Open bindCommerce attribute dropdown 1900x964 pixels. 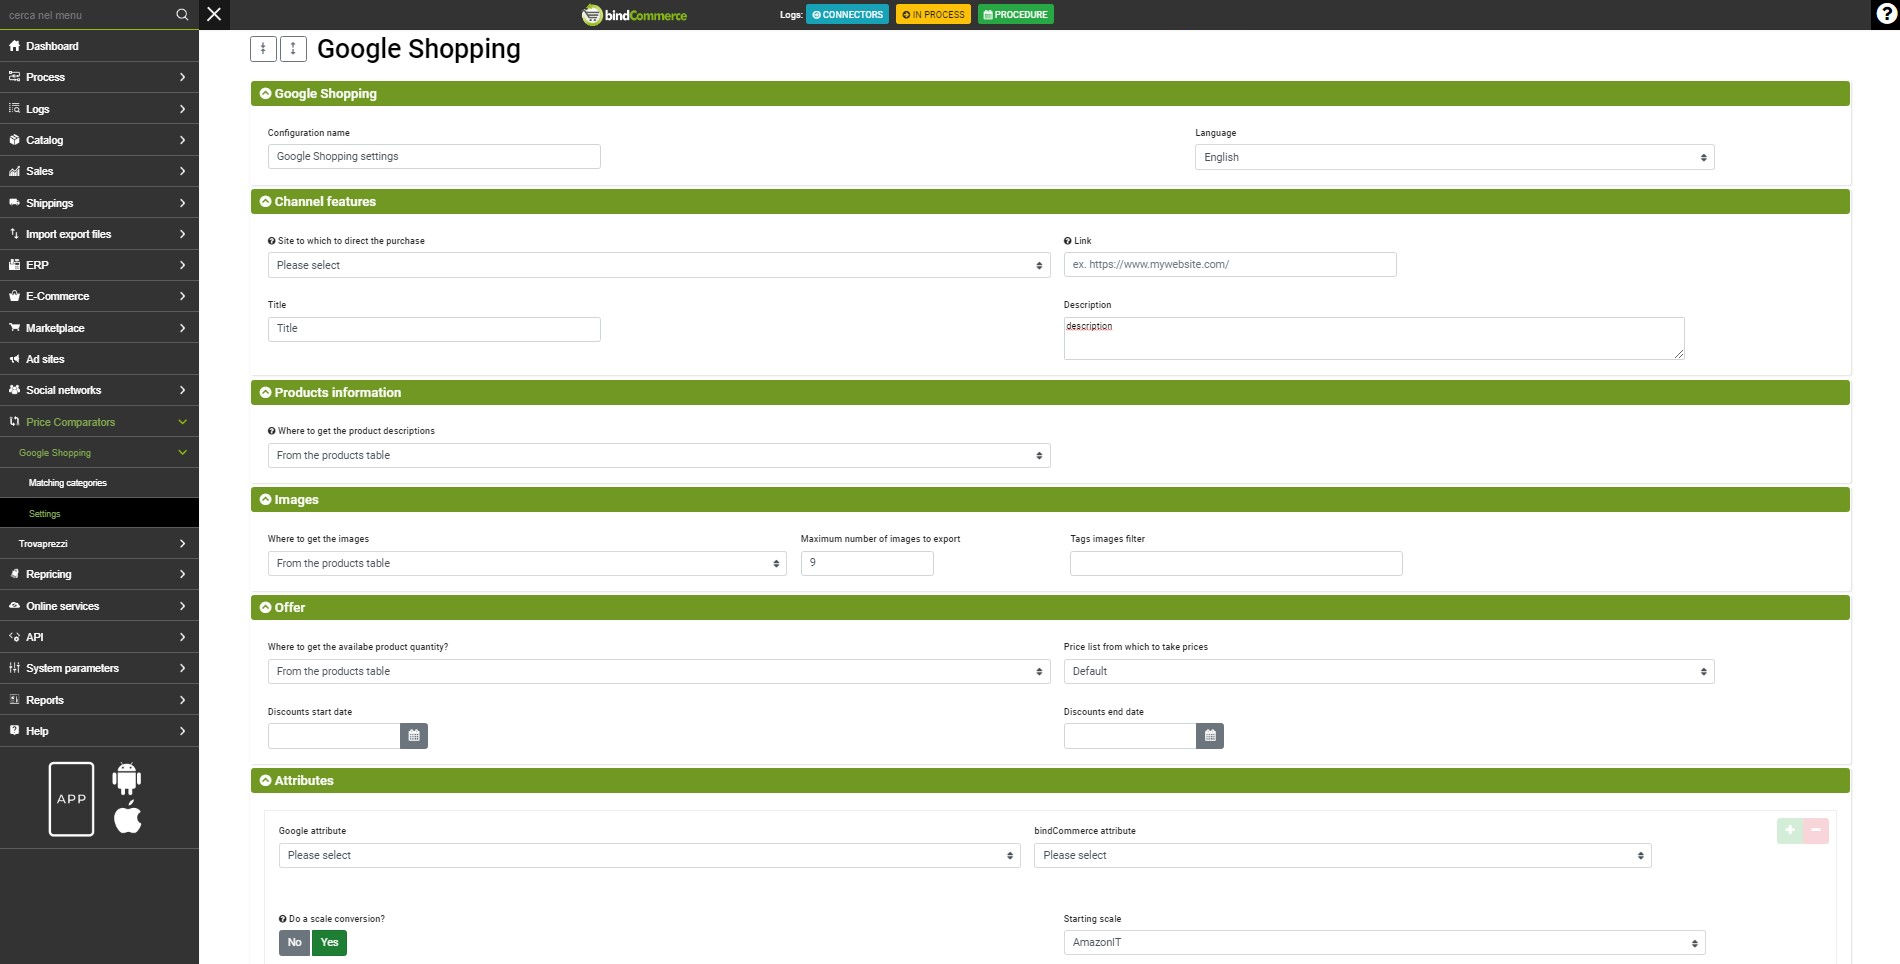pyautogui.click(x=1342, y=856)
